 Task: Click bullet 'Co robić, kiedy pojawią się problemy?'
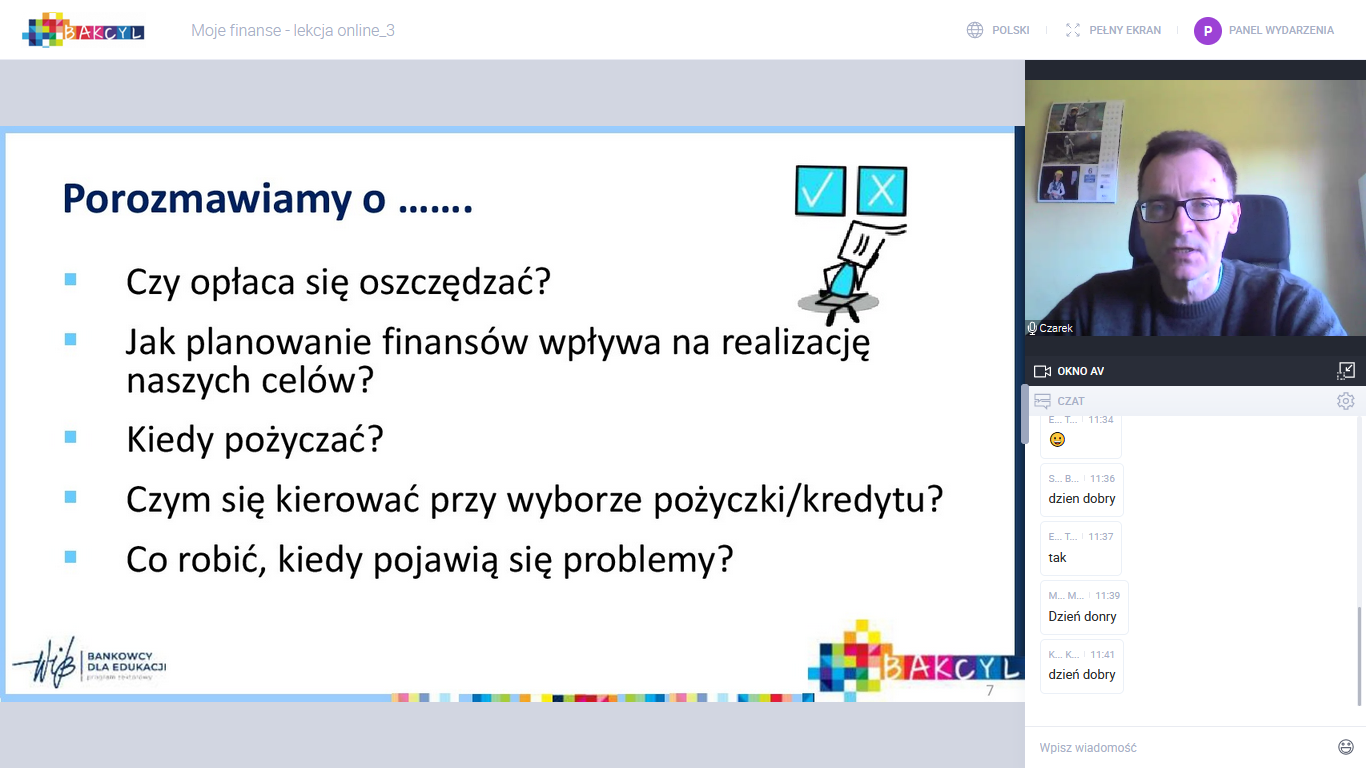[430, 560]
